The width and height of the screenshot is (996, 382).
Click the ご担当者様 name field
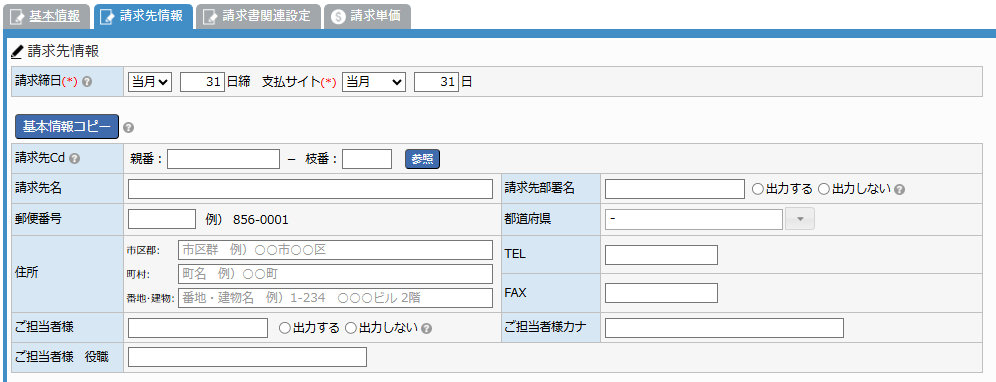tap(198, 328)
